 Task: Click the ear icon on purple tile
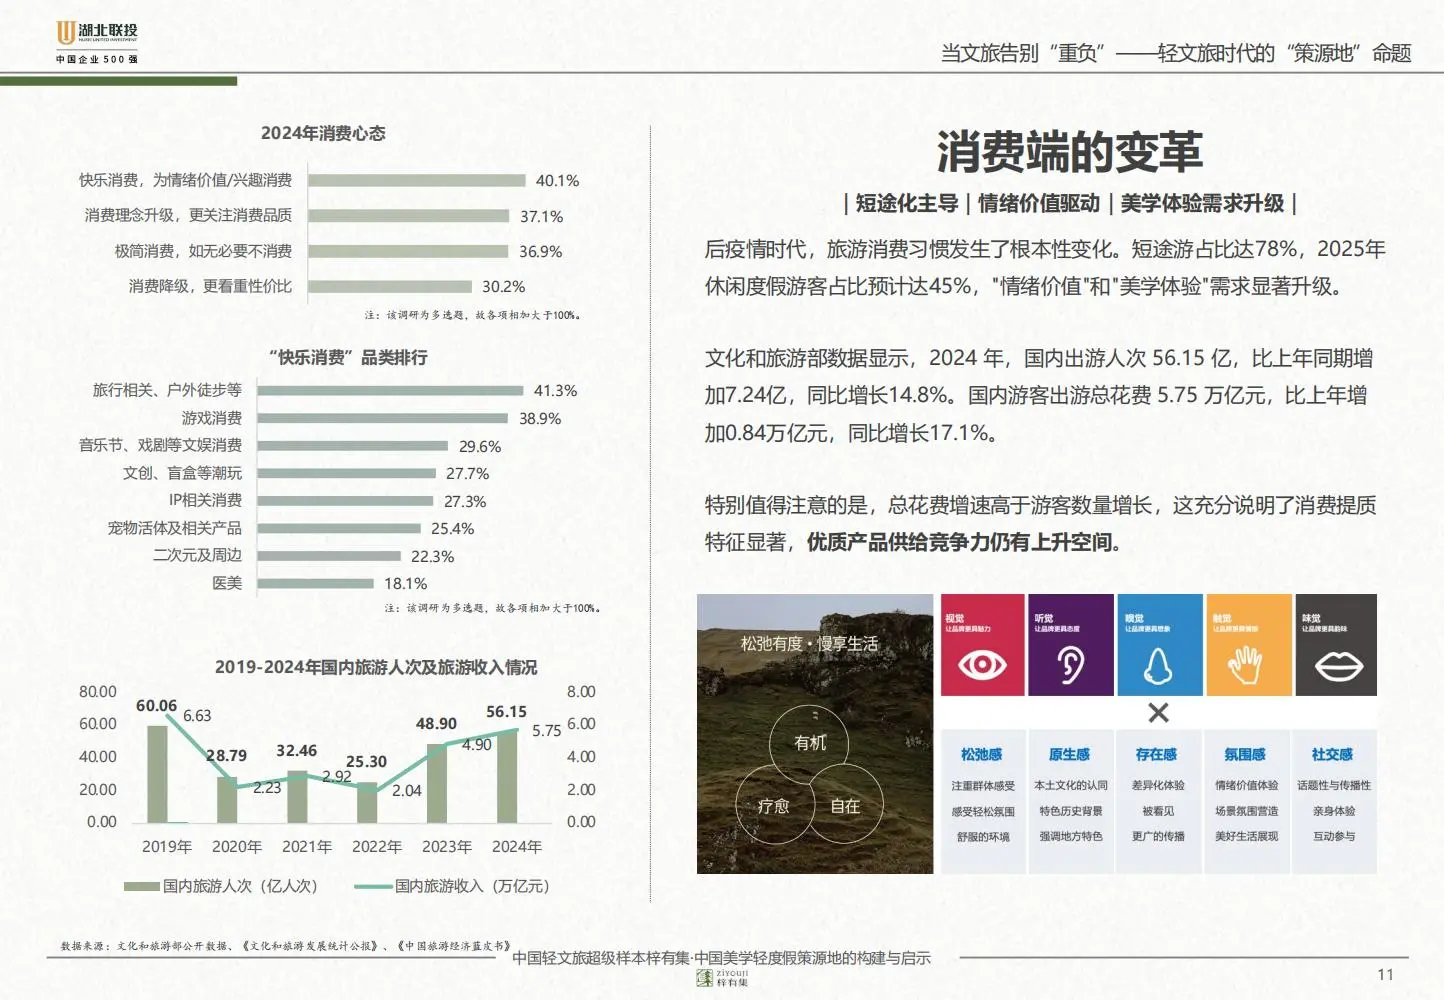point(1070,664)
